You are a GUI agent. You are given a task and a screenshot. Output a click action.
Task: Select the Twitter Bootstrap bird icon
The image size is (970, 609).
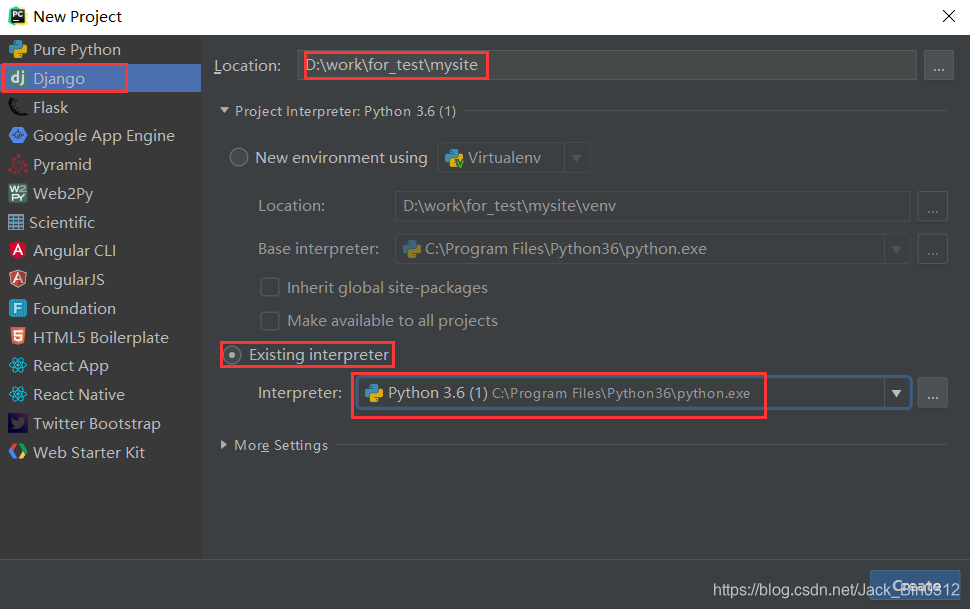tap(17, 423)
